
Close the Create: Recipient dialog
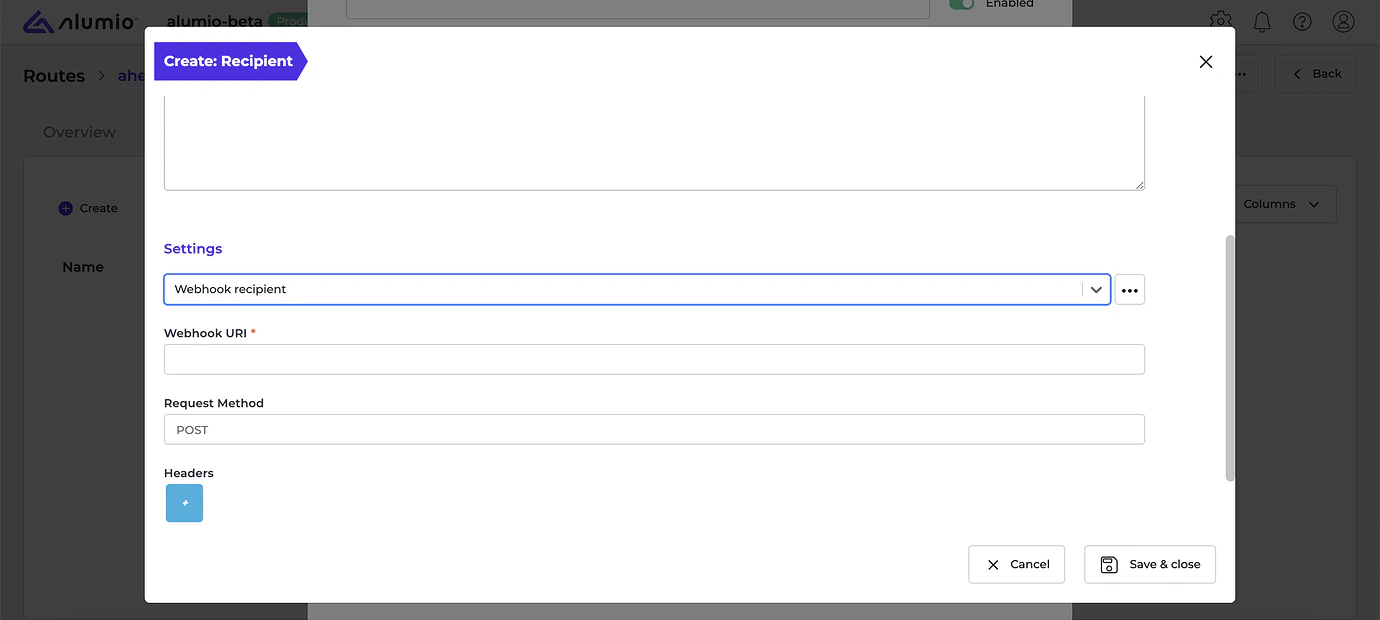1206,62
